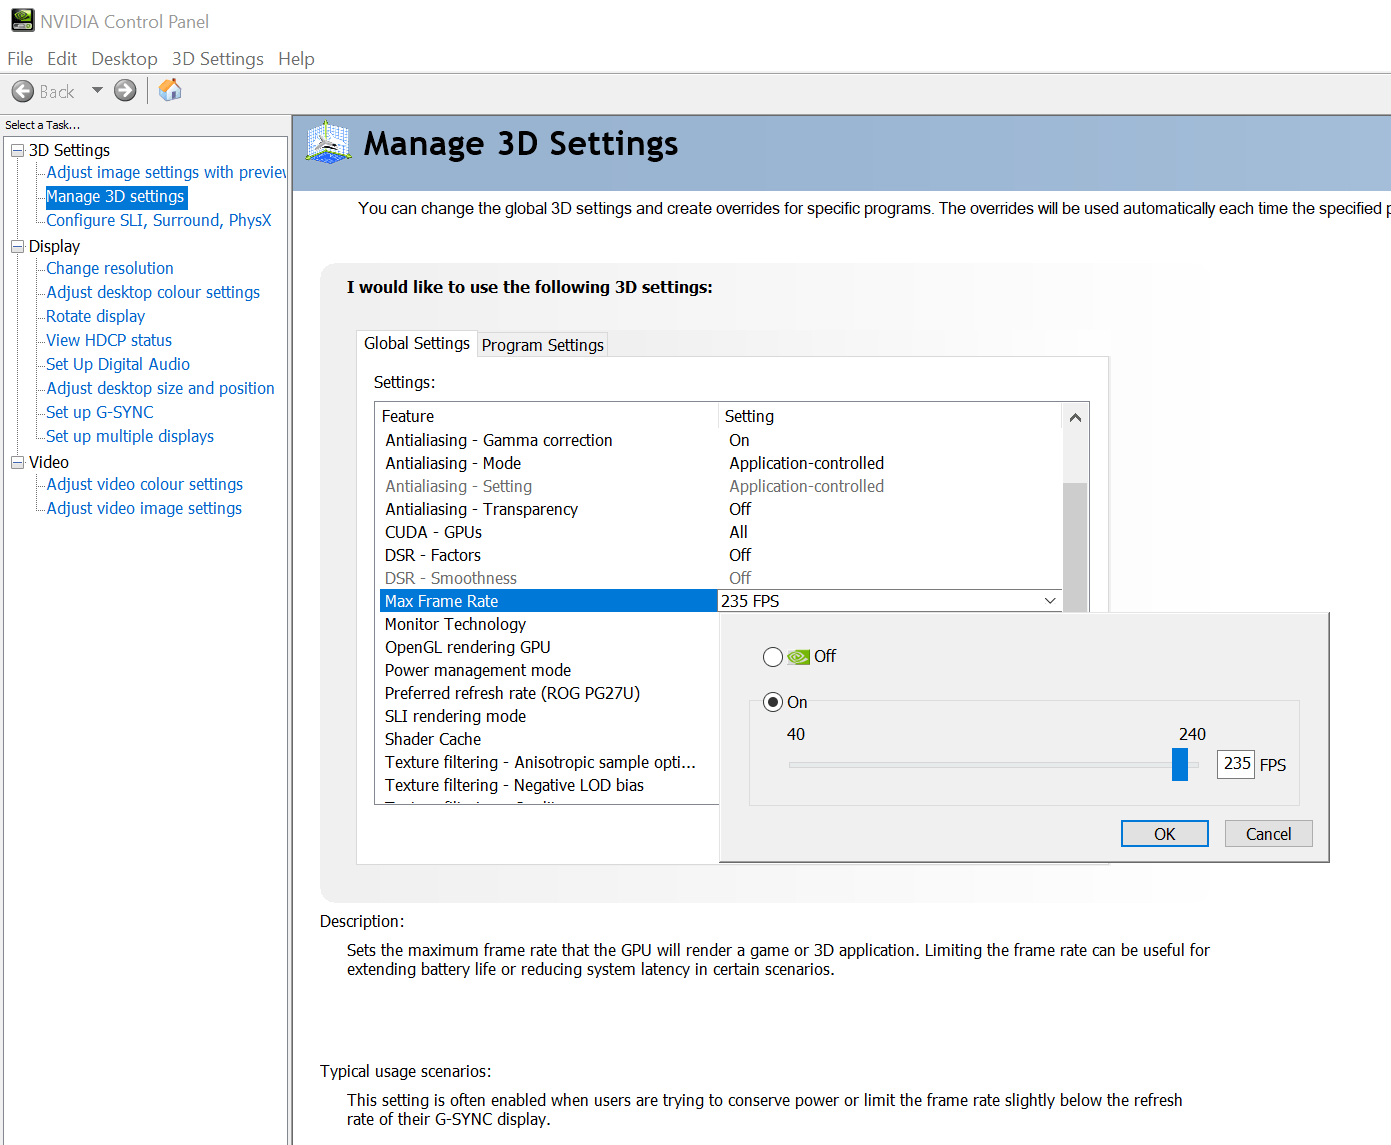Collapse the 3D Settings tree node
1391x1145 pixels.
coord(17,150)
